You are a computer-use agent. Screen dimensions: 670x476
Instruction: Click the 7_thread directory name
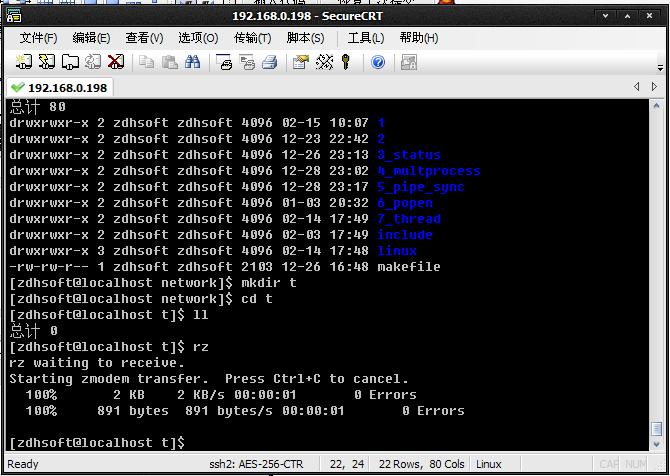pyautogui.click(x=408, y=219)
